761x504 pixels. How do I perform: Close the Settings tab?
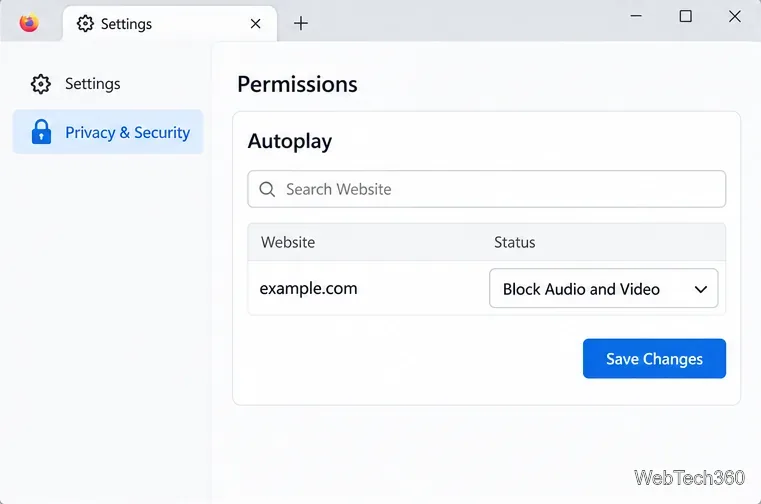[x=255, y=24]
